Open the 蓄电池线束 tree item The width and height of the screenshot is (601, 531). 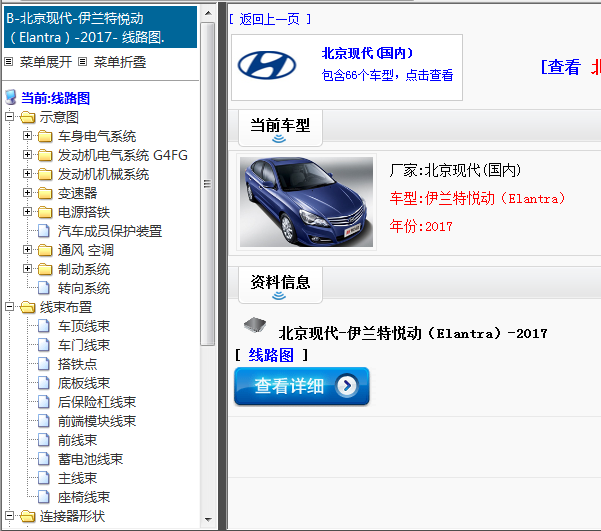(90, 459)
